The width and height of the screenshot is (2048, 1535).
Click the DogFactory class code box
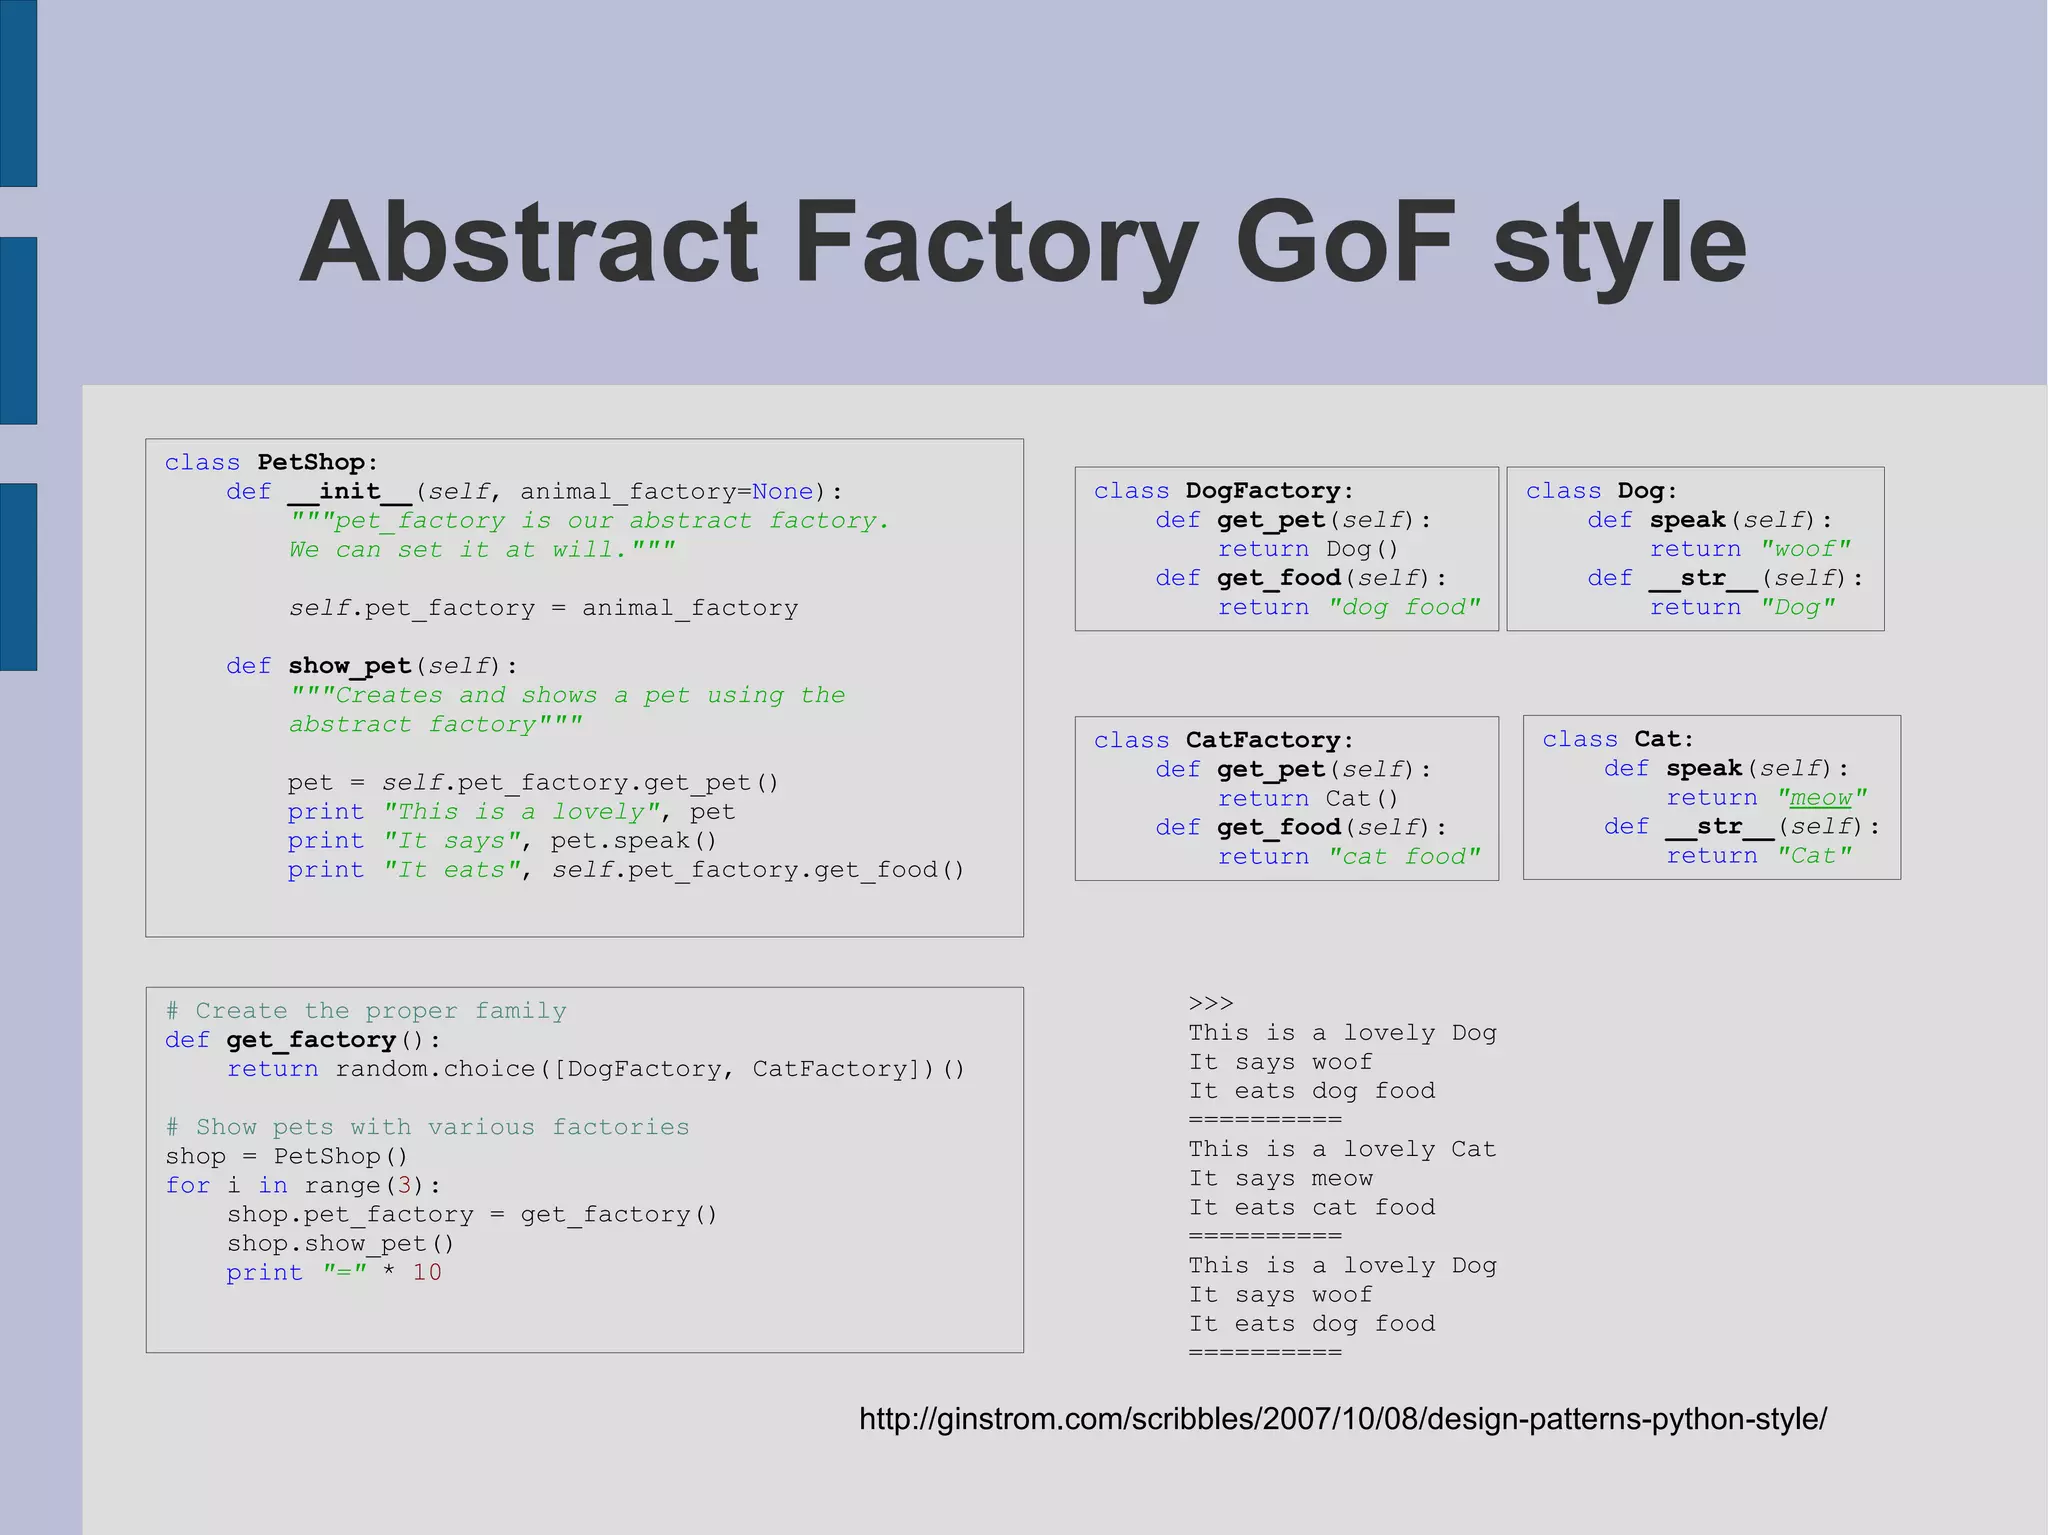(x=1286, y=548)
